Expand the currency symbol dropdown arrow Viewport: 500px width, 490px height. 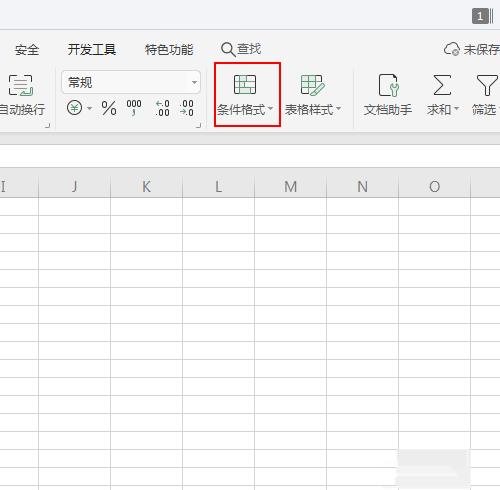[x=89, y=108]
